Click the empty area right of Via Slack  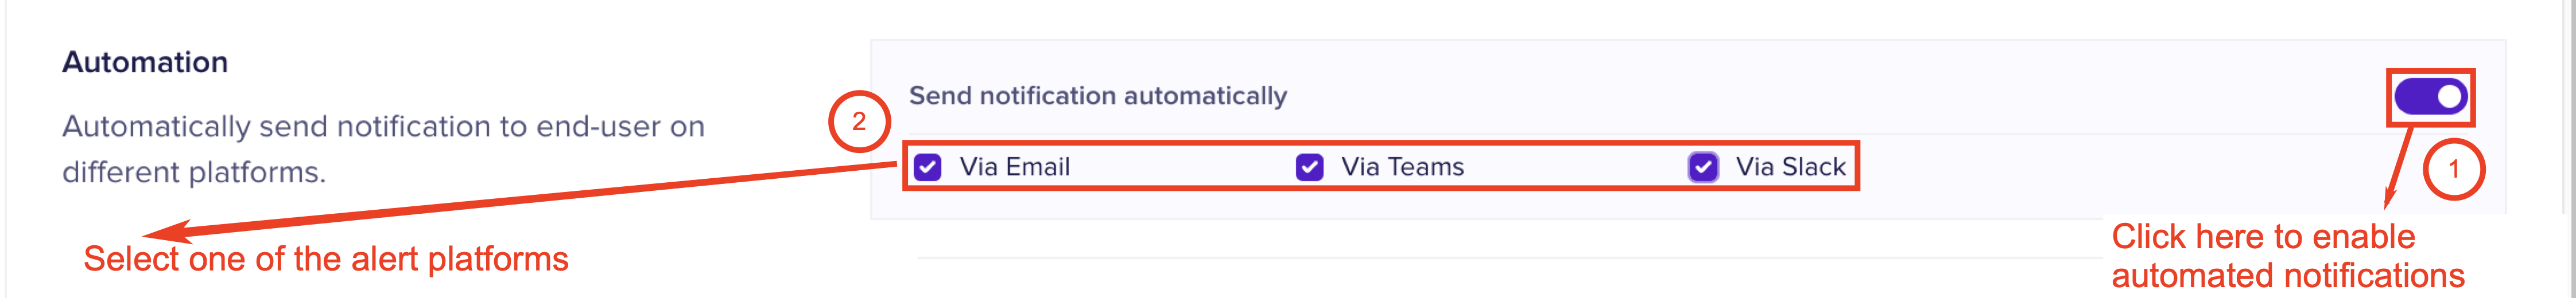2100,167
